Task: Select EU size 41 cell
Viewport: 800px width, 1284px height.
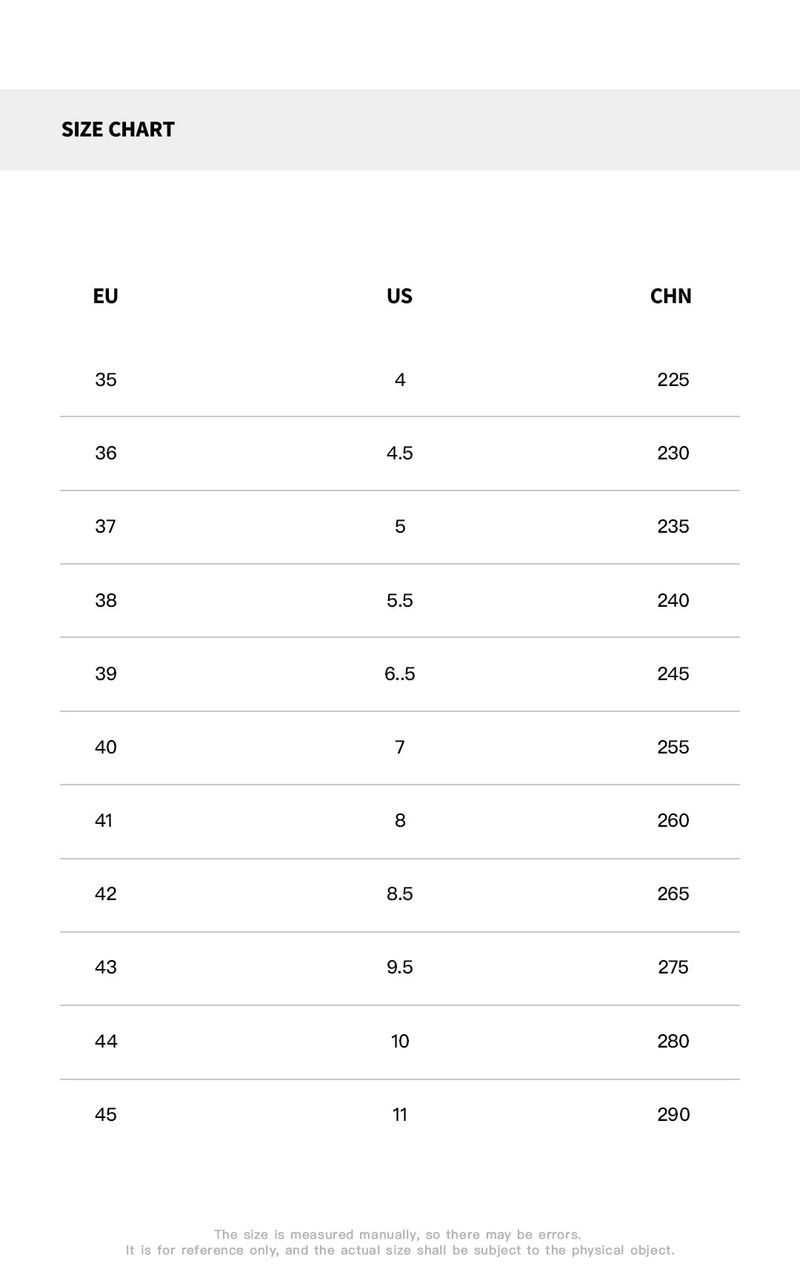Action: pos(104,821)
